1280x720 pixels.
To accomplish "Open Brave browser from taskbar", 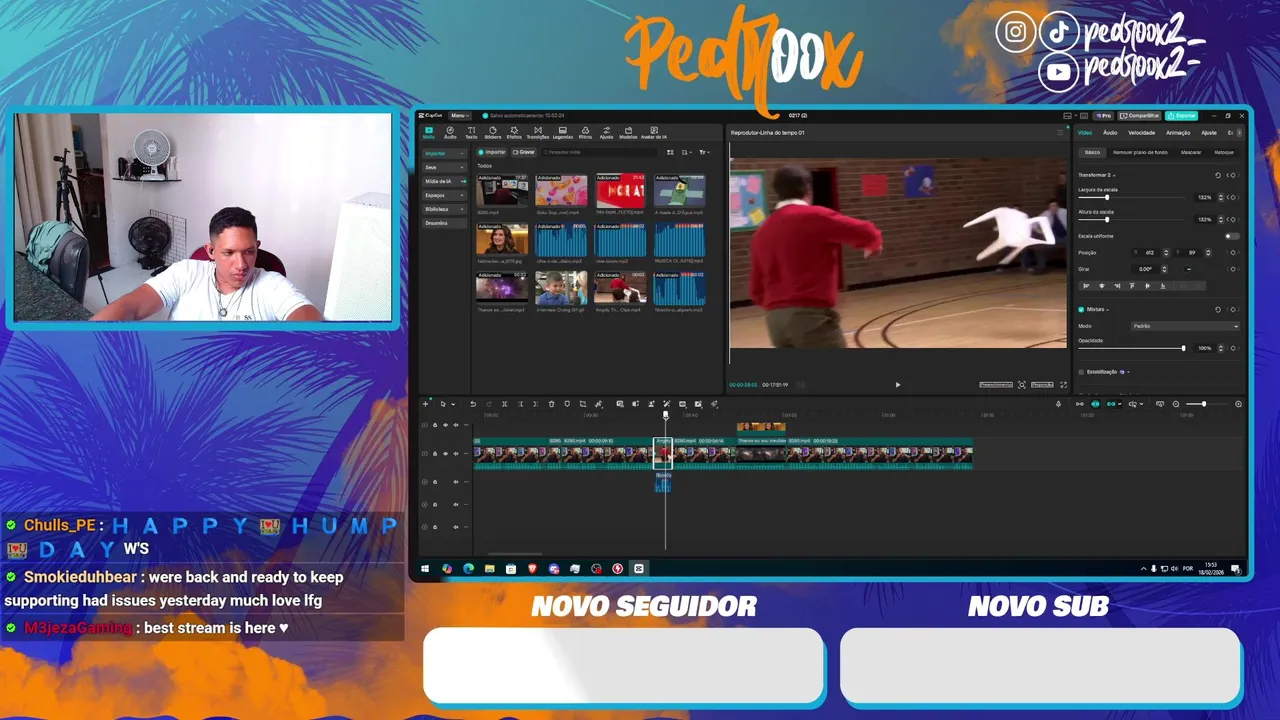I will pos(532,568).
